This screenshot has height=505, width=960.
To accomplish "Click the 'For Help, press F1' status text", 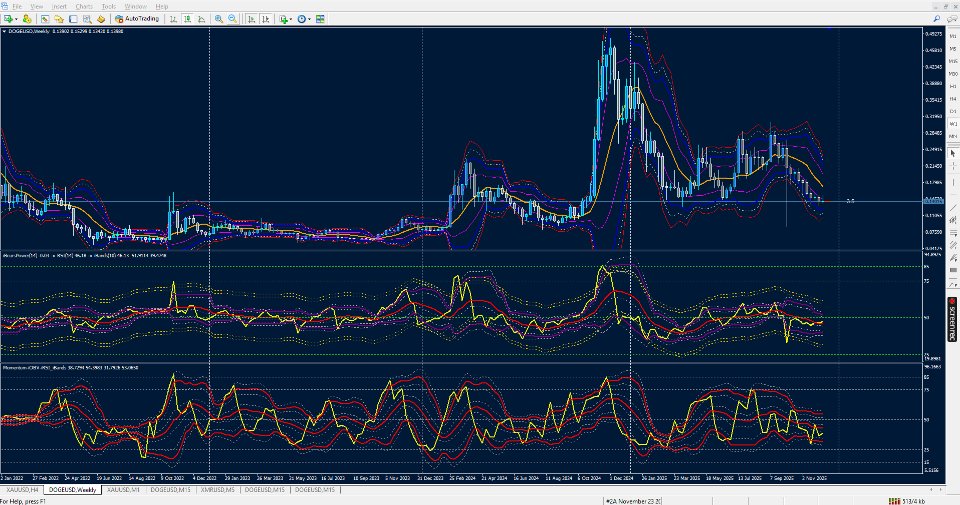I will (23, 501).
